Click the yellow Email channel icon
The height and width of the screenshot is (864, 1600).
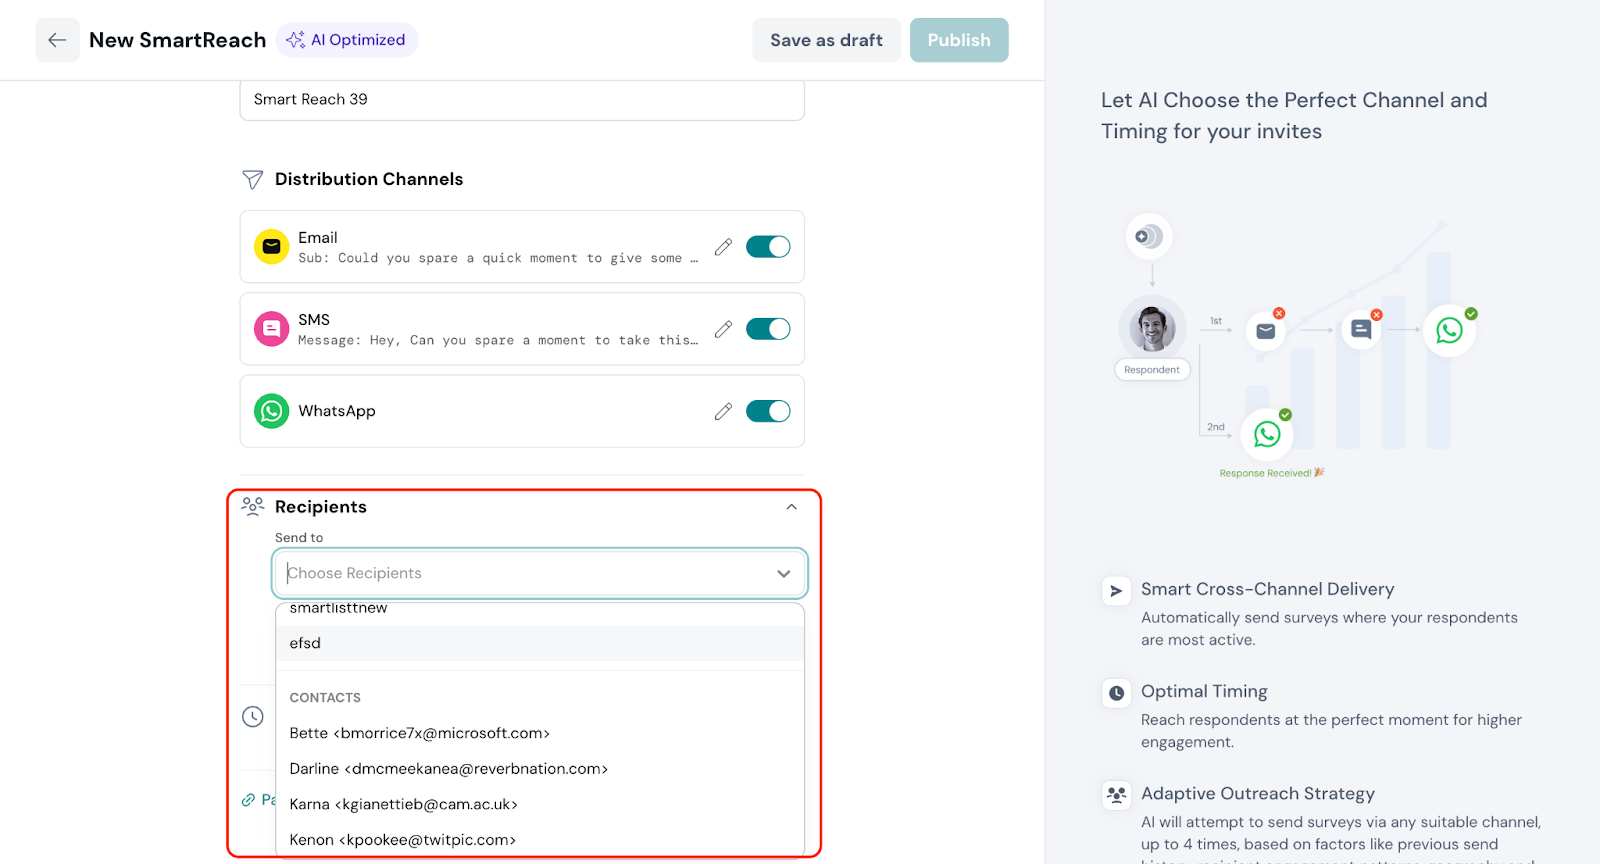coord(271,246)
